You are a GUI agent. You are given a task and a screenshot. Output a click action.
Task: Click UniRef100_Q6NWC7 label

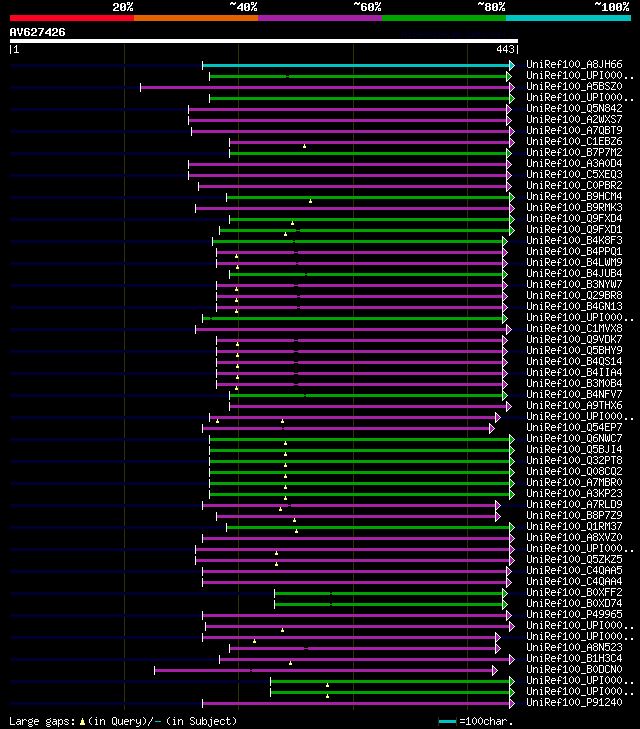coord(574,438)
